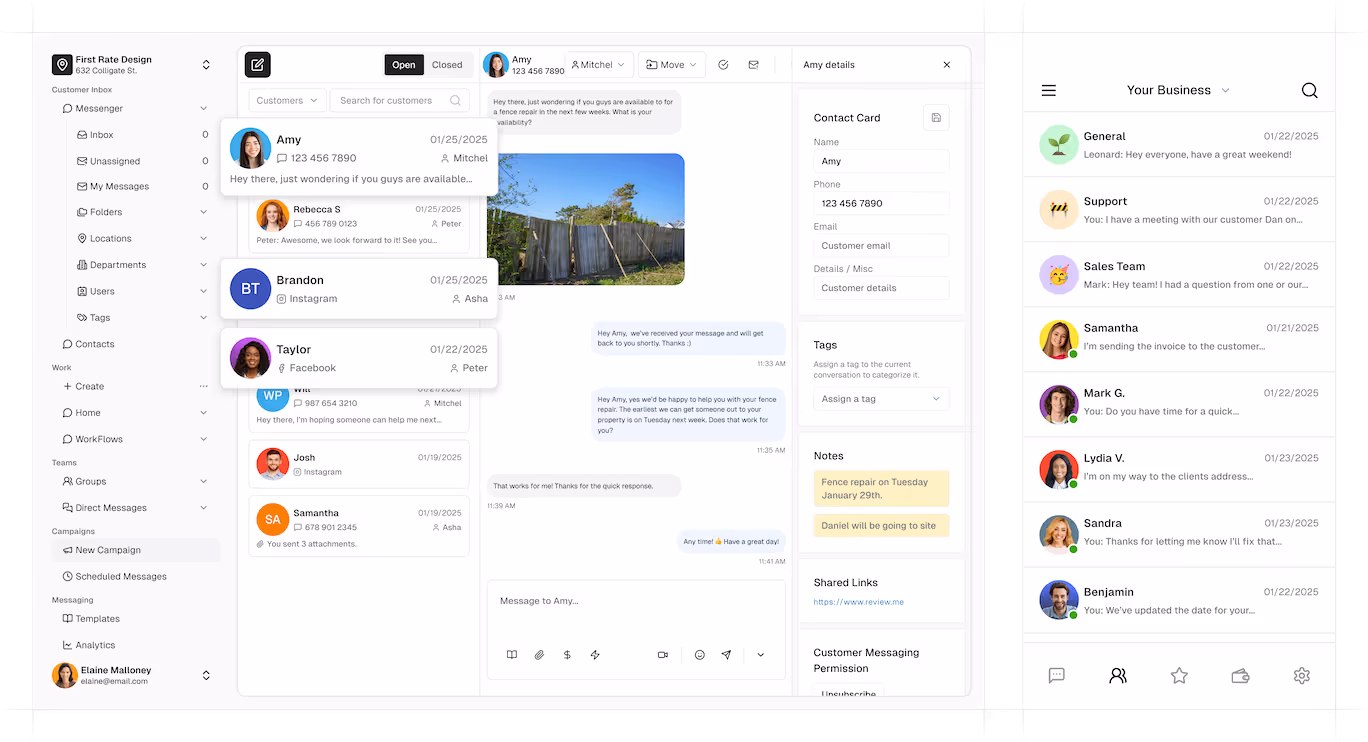This screenshot has height=742, width=1368.
Task: Click the Unsubscribe button
Action: [x=847, y=692]
